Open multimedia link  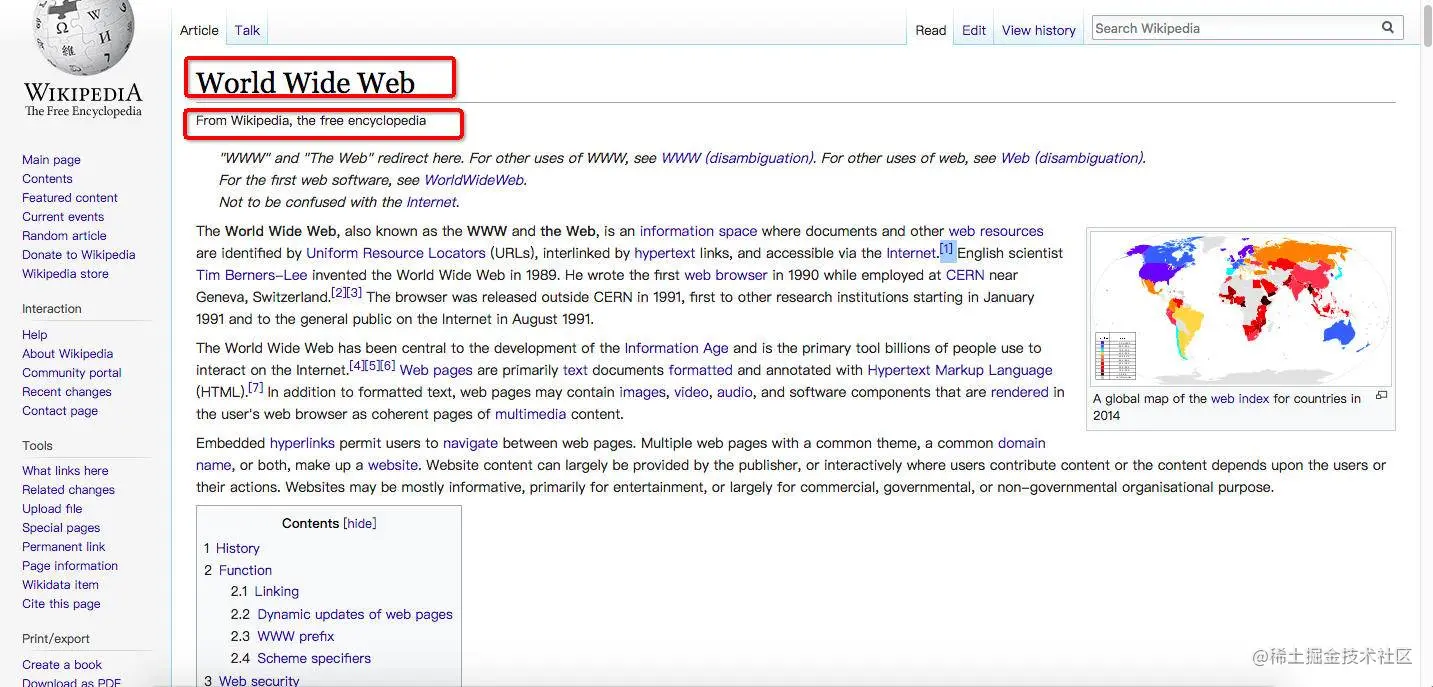point(531,414)
